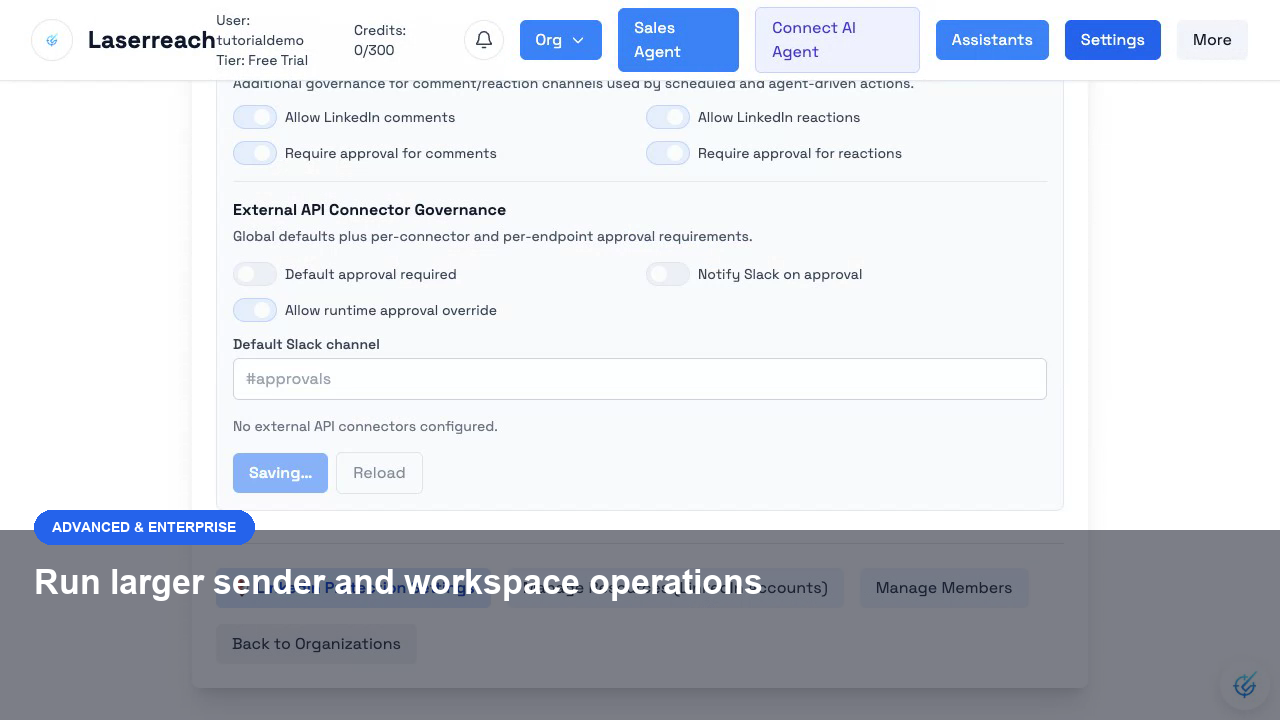1280x720 pixels.
Task: Open the notifications bell
Action: [x=484, y=40]
